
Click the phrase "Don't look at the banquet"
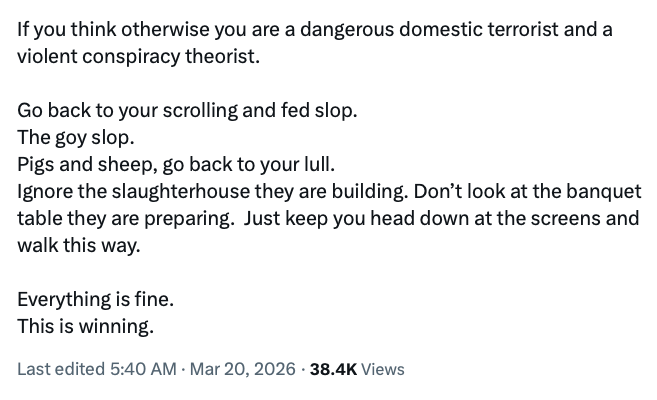(520, 191)
